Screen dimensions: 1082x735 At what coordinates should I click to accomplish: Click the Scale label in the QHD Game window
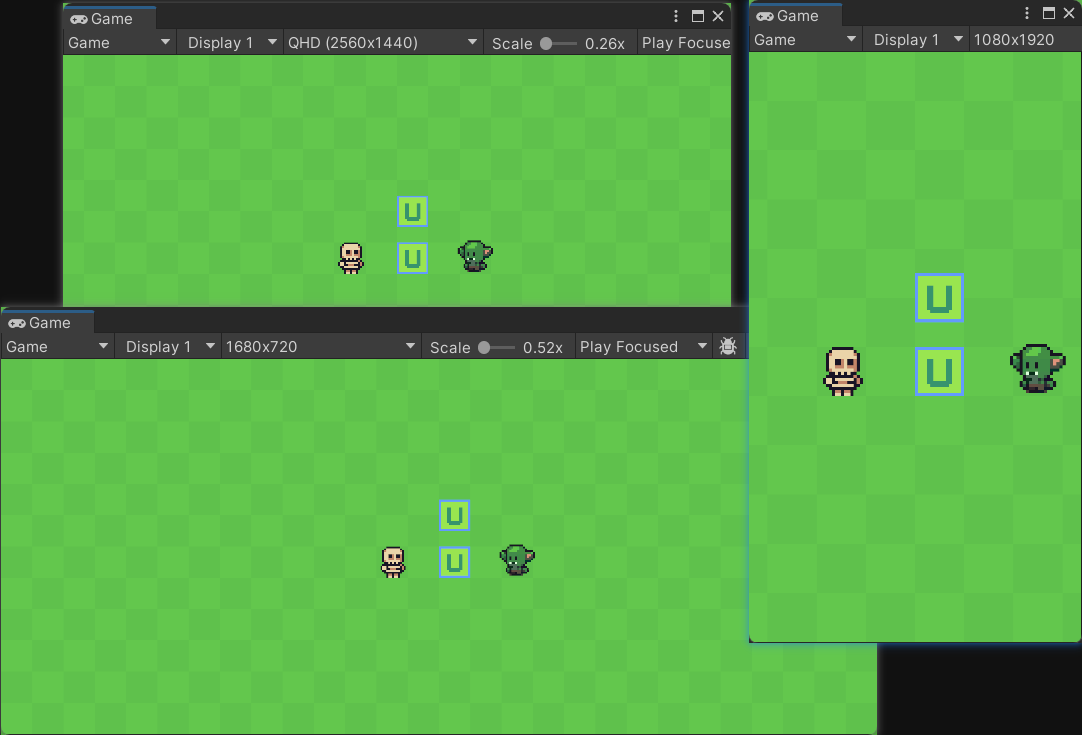512,43
